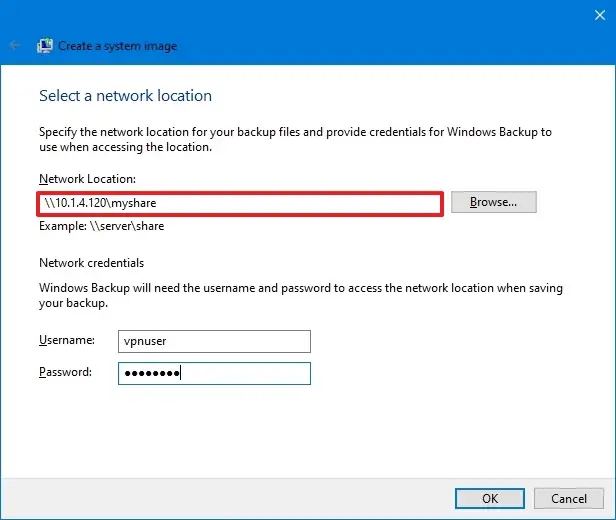Focus the masked Password field
Viewport: 616px width, 520px height.
[214, 373]
